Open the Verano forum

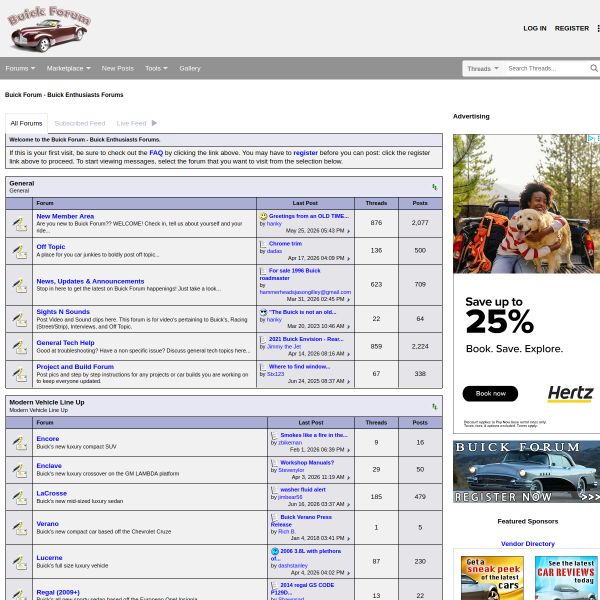47,524
